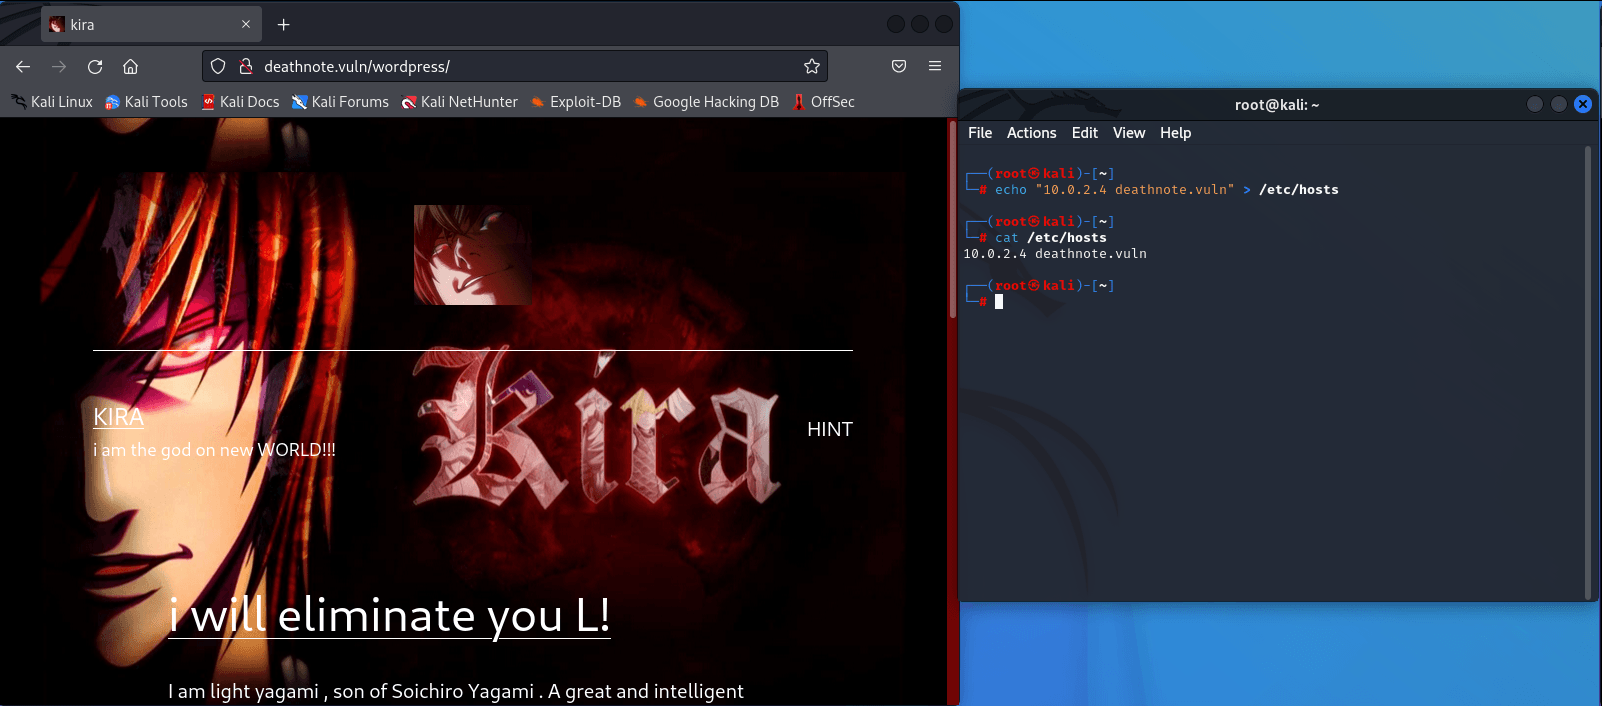Focus the address bar showing deathnote.vuln/wordpress/
This screenshot has width=1602, height=706.
[515, 66]
